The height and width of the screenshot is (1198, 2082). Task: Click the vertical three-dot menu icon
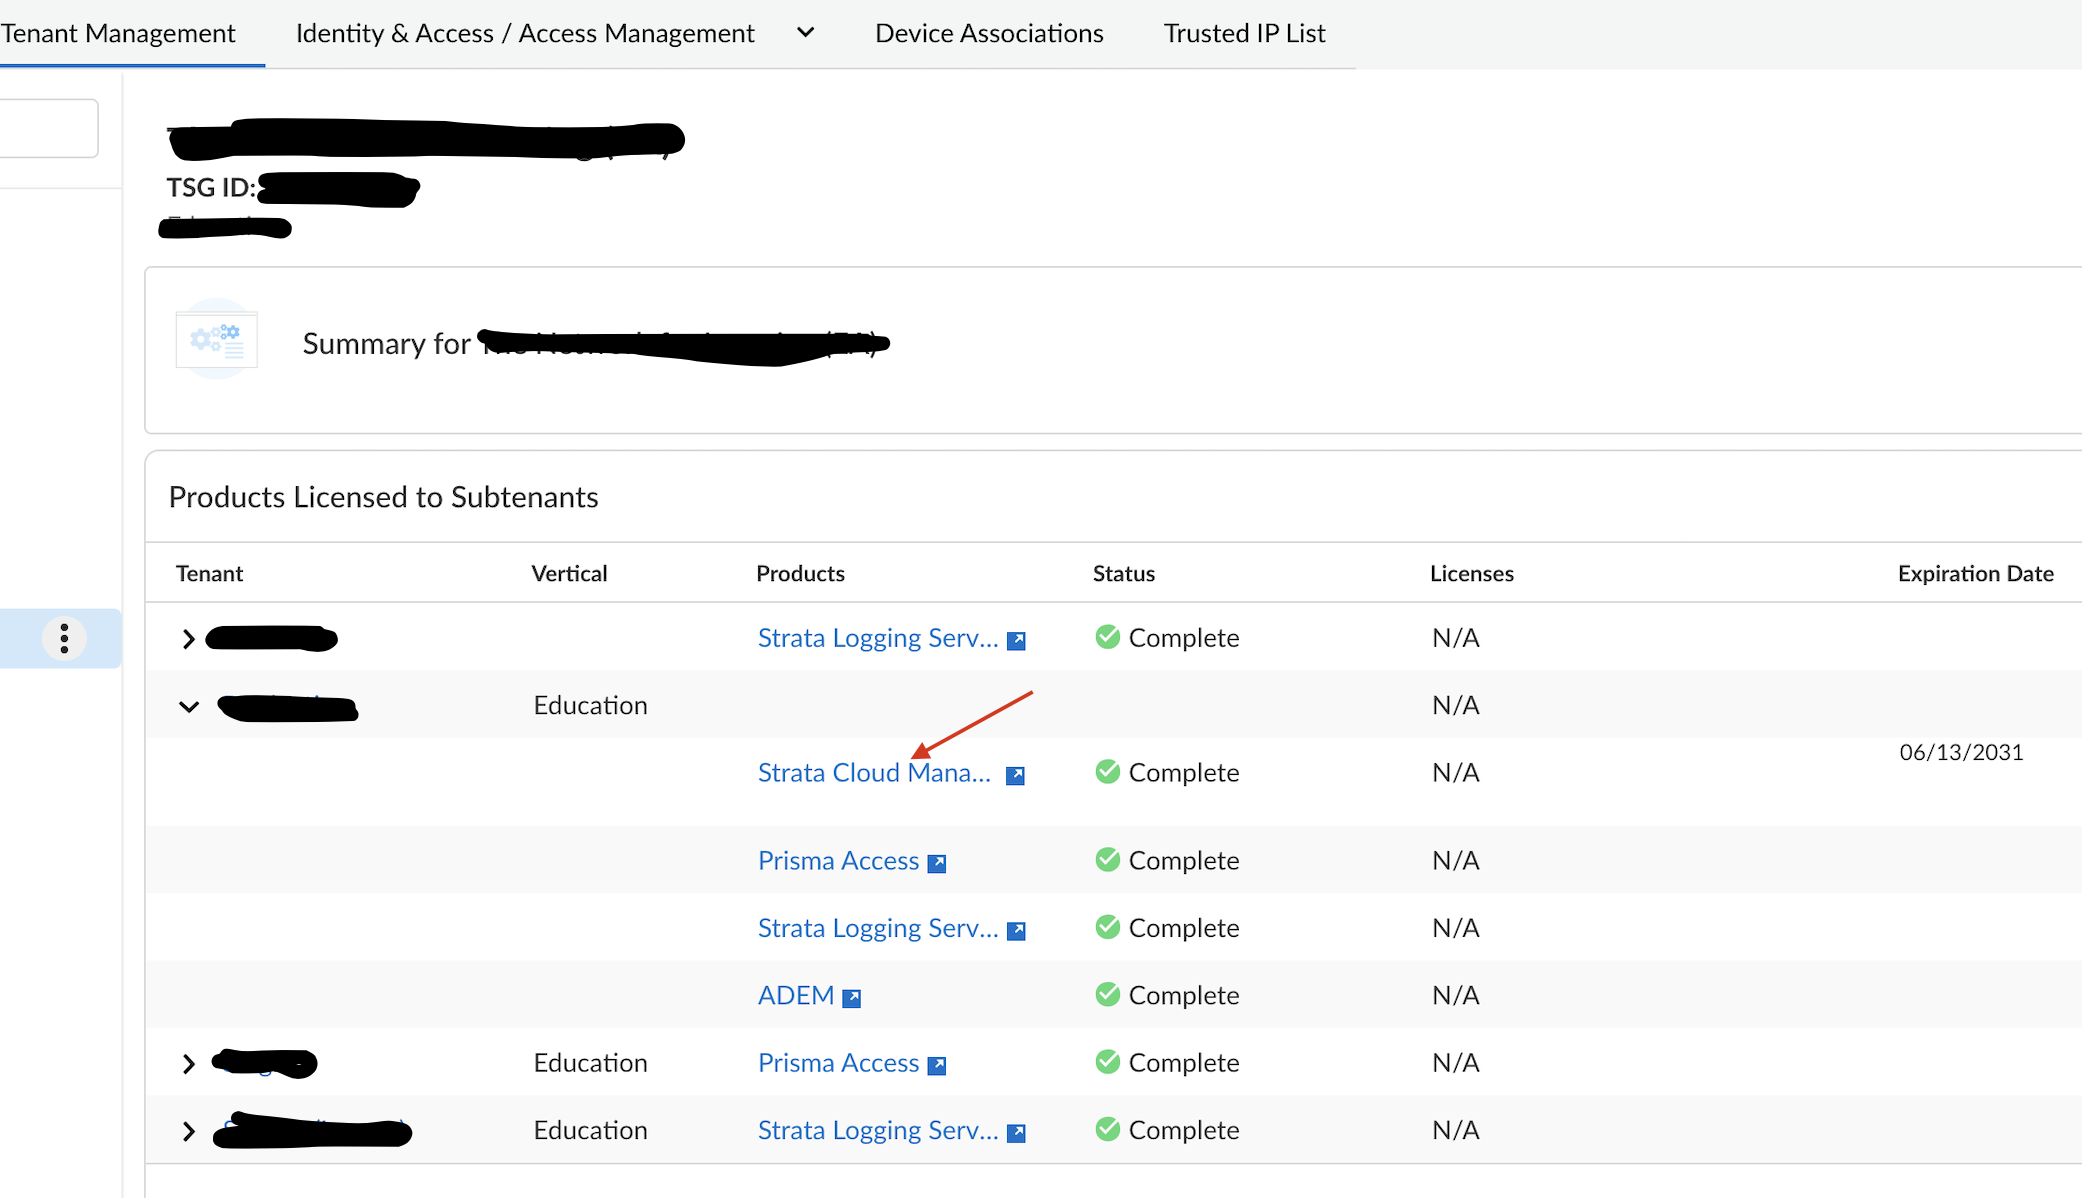[x=64, y=638]
